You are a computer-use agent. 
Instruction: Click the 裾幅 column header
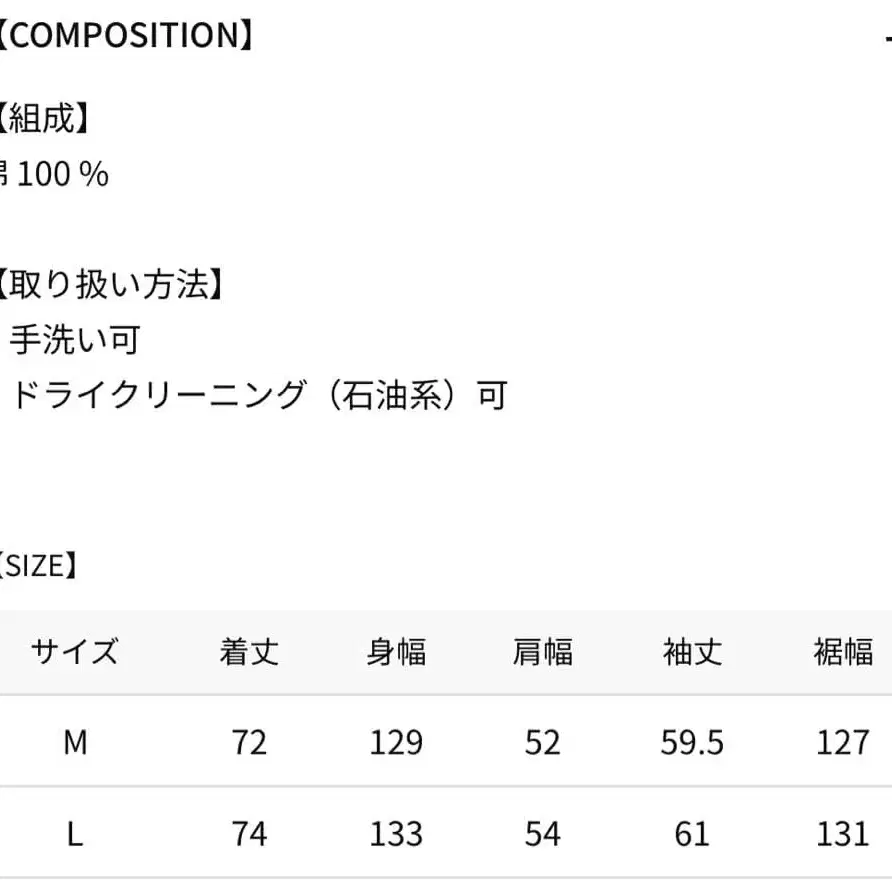(x=843, y=653)
